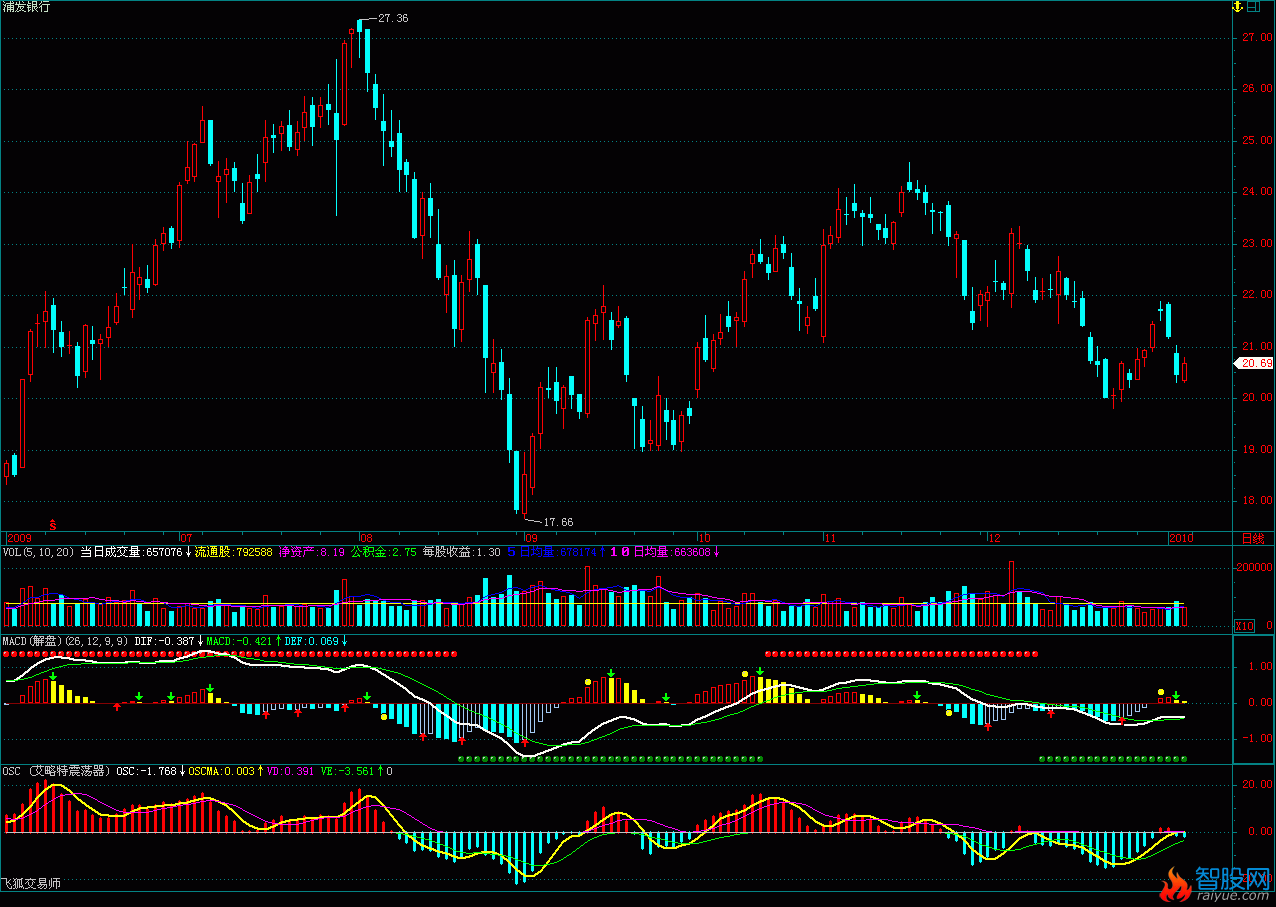Click the 19.00 price axis label
The height and width of the screenshot is (907, 1276).
click(1256, 450)
